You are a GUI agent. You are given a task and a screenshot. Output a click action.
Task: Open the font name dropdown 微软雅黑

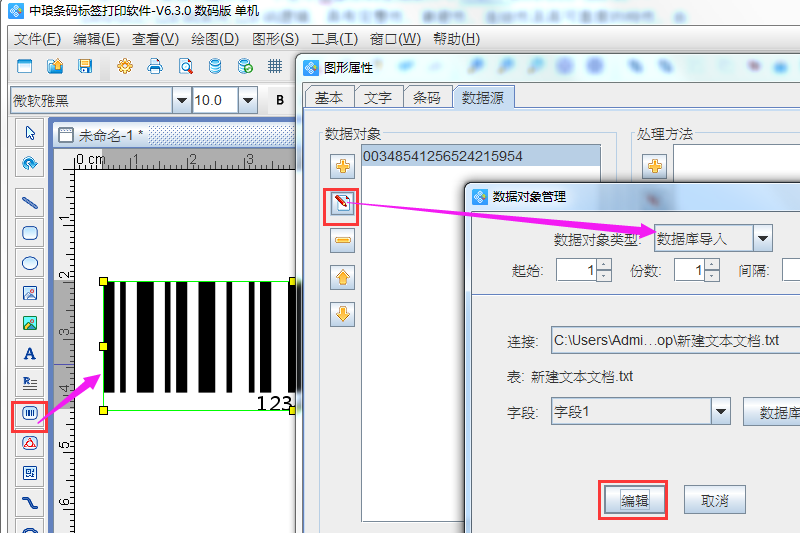pos(181,100)
